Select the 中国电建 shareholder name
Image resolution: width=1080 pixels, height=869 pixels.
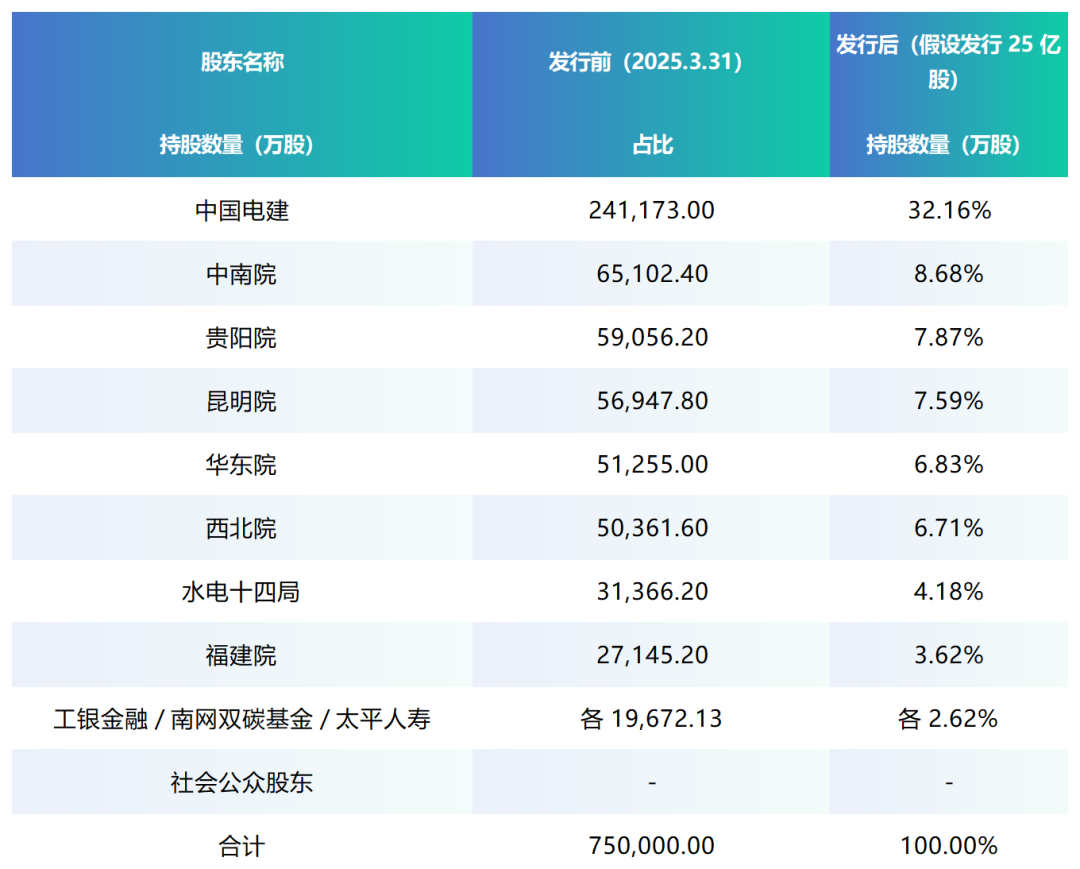tap(242, 210)
